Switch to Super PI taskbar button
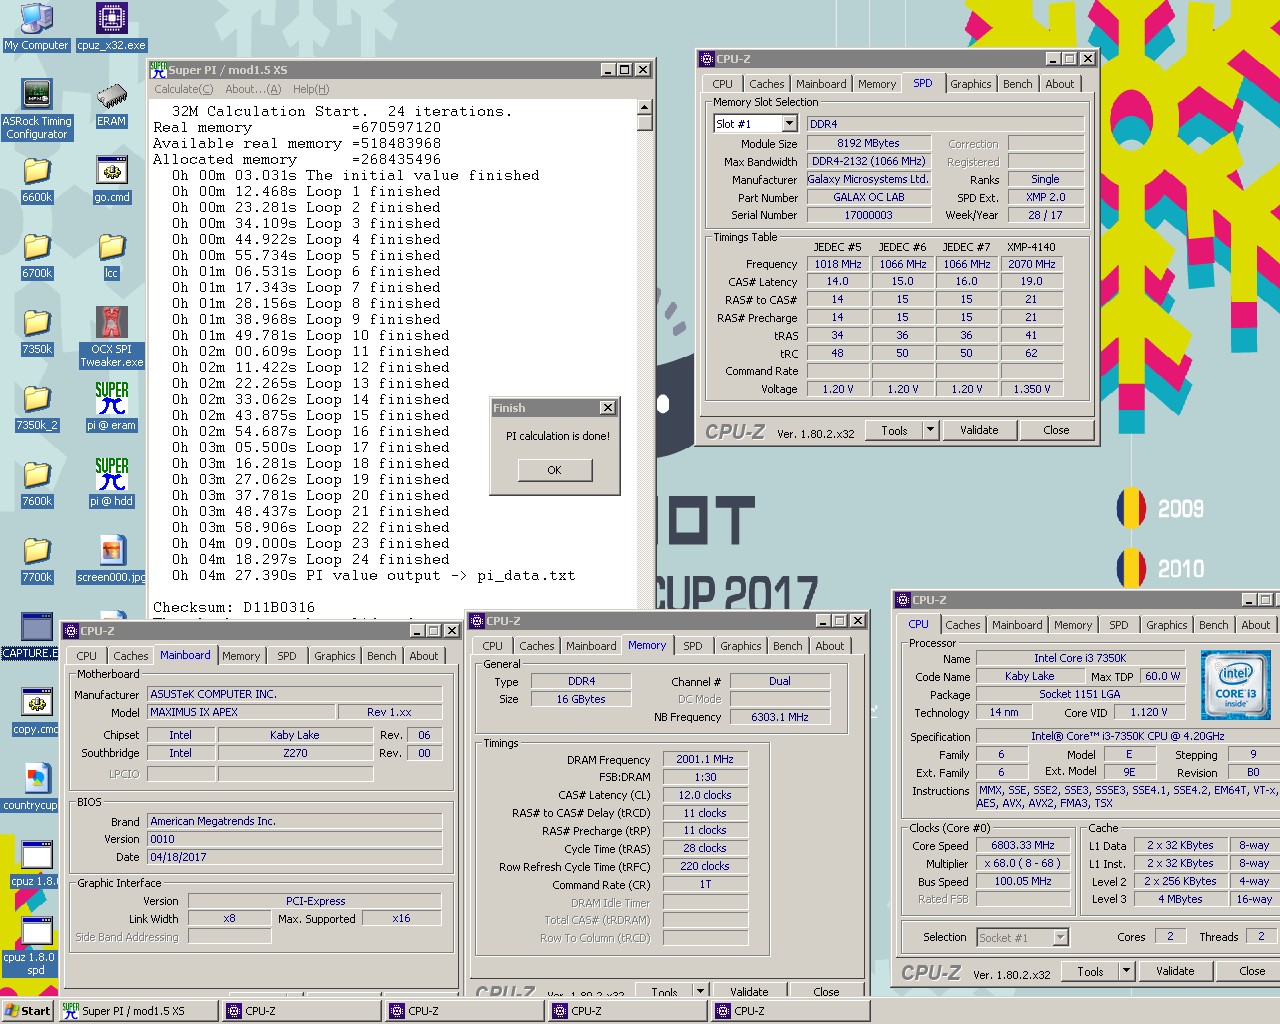Viewport: 1280px width, 1024px height. (x=137, y=1011)
